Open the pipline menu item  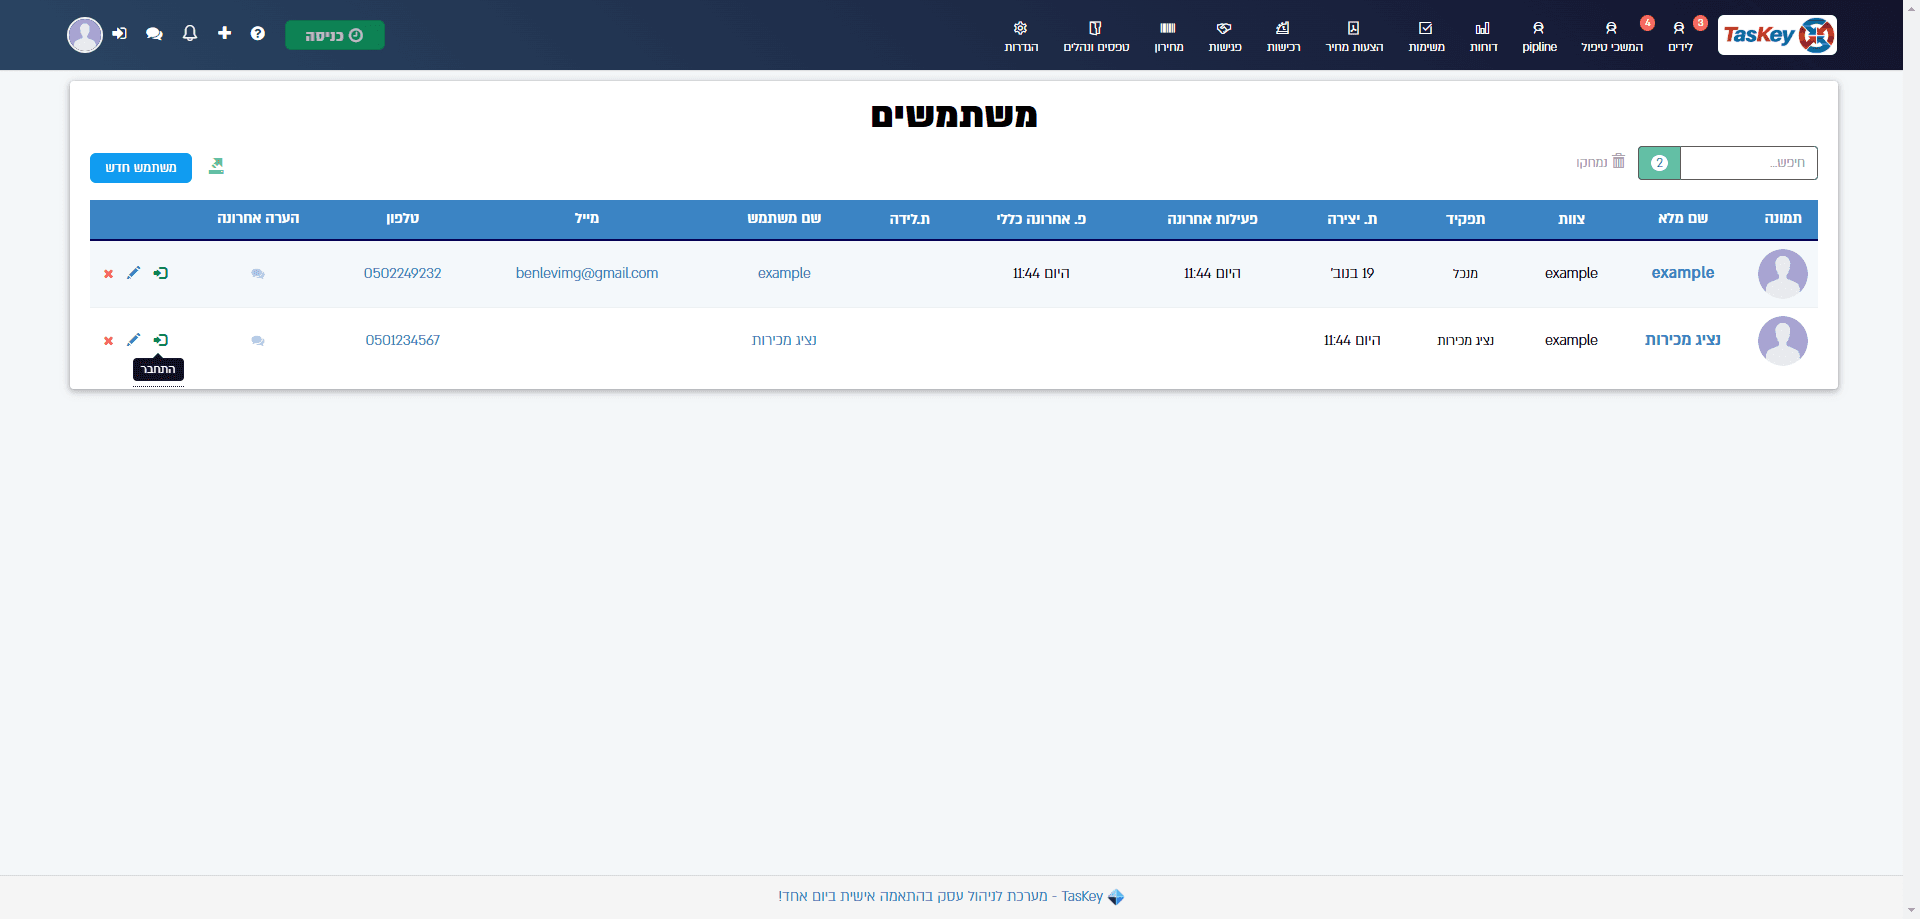(1539, 36)
